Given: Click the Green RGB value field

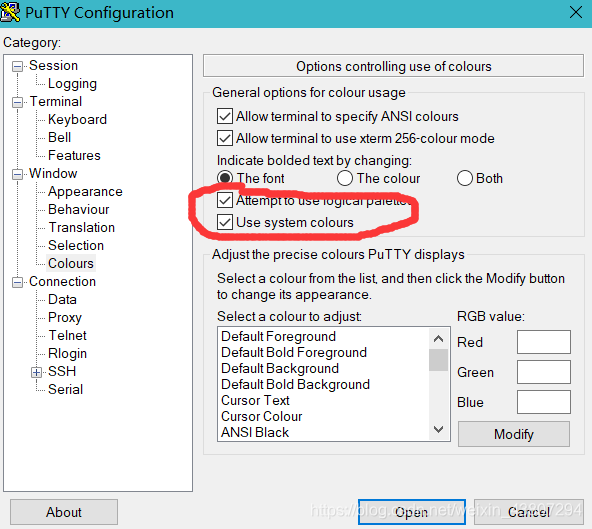Looking at the screenshot, I should (544, 372).
